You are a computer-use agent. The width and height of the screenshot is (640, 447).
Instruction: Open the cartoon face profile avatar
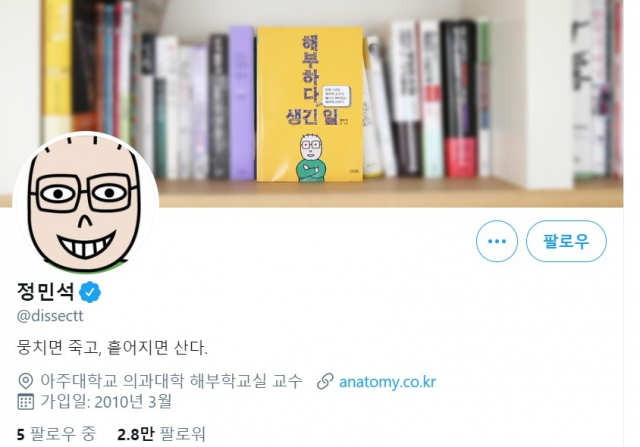tap(86, 203)
